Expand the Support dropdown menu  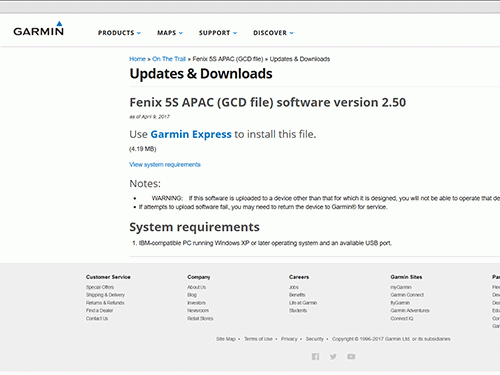[x=218, y=33]
